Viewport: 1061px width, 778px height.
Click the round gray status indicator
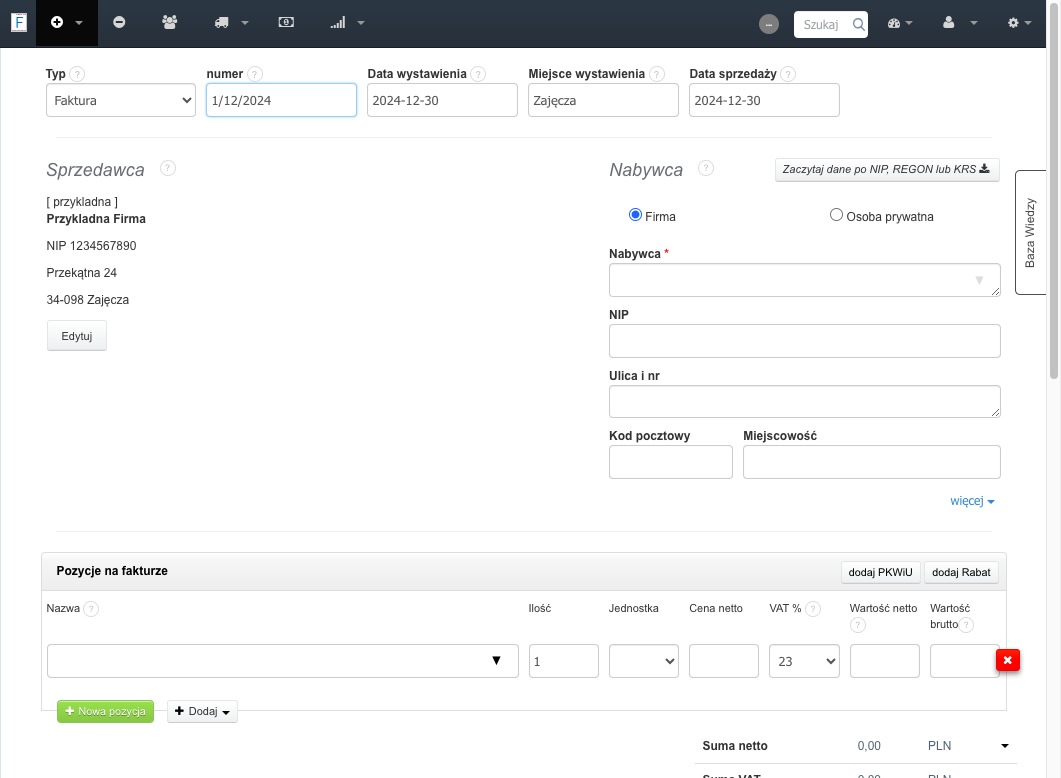pyautogui.click(x=769, y=24)
